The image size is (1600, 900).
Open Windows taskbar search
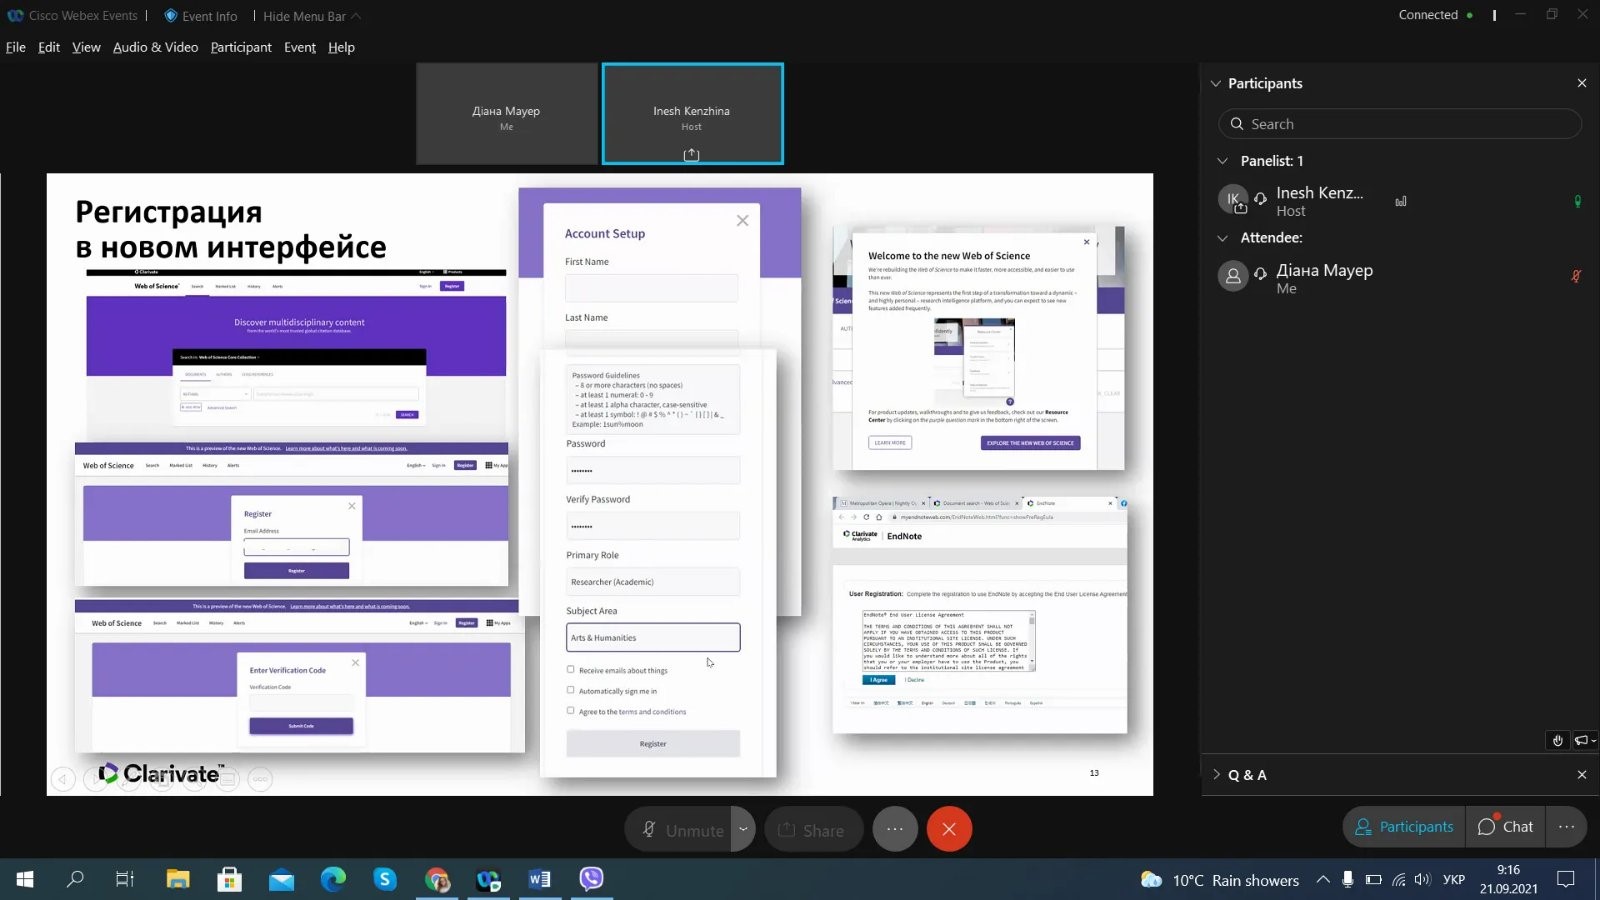coord(75,879)
